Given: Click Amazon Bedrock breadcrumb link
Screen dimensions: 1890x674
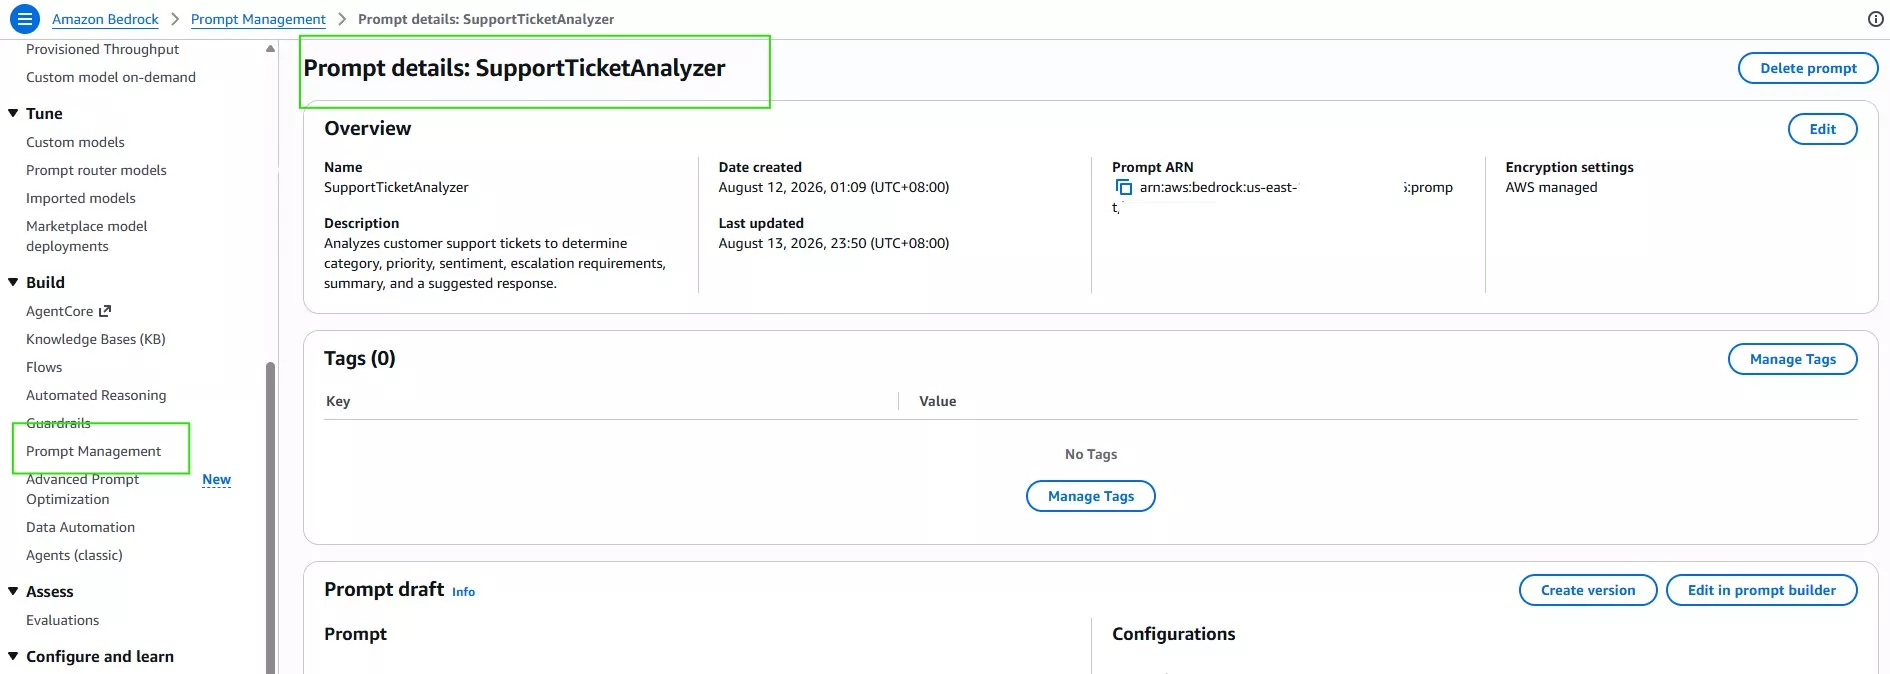Looking at the screenshot, I should (x=105, y=19).
